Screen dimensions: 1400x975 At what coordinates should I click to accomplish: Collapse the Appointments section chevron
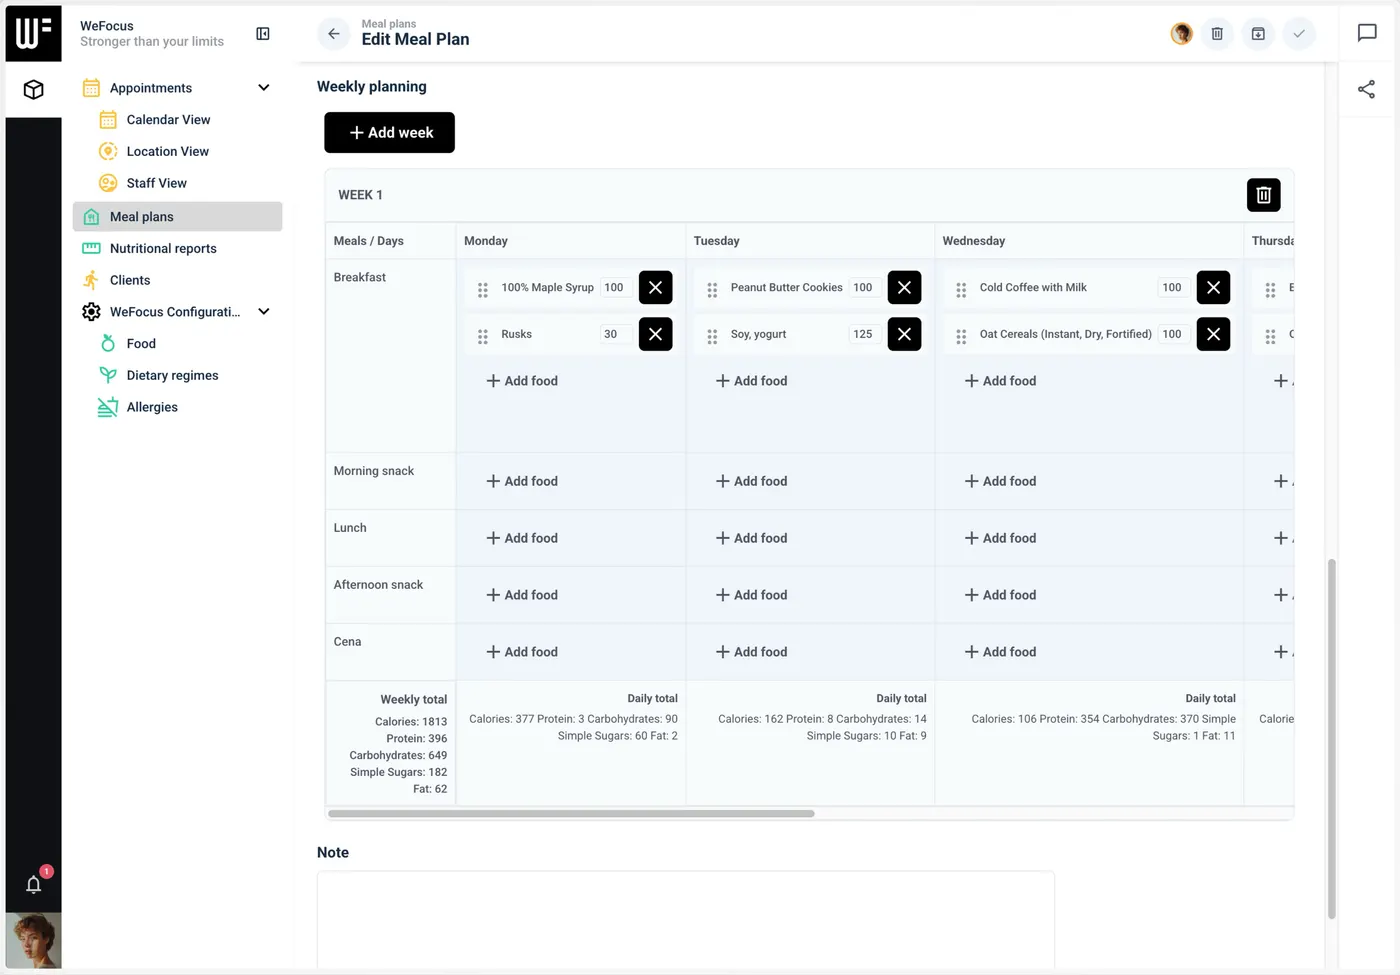264,88
